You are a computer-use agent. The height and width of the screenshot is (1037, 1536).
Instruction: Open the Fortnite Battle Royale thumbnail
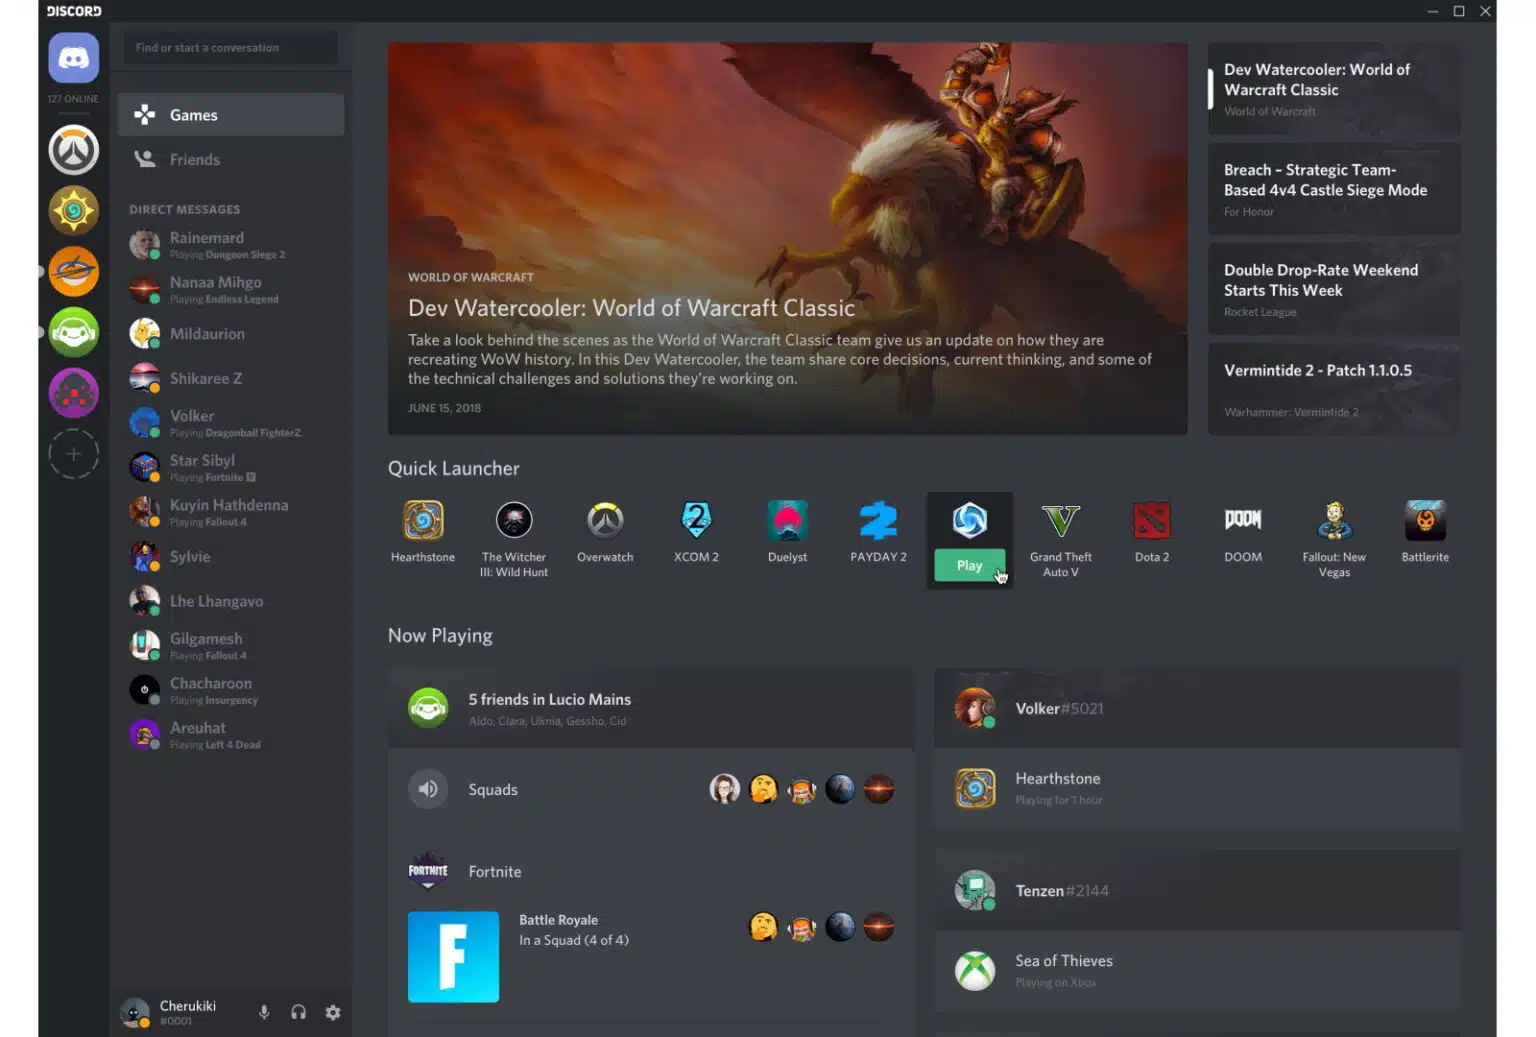click(x=453, y=956)
